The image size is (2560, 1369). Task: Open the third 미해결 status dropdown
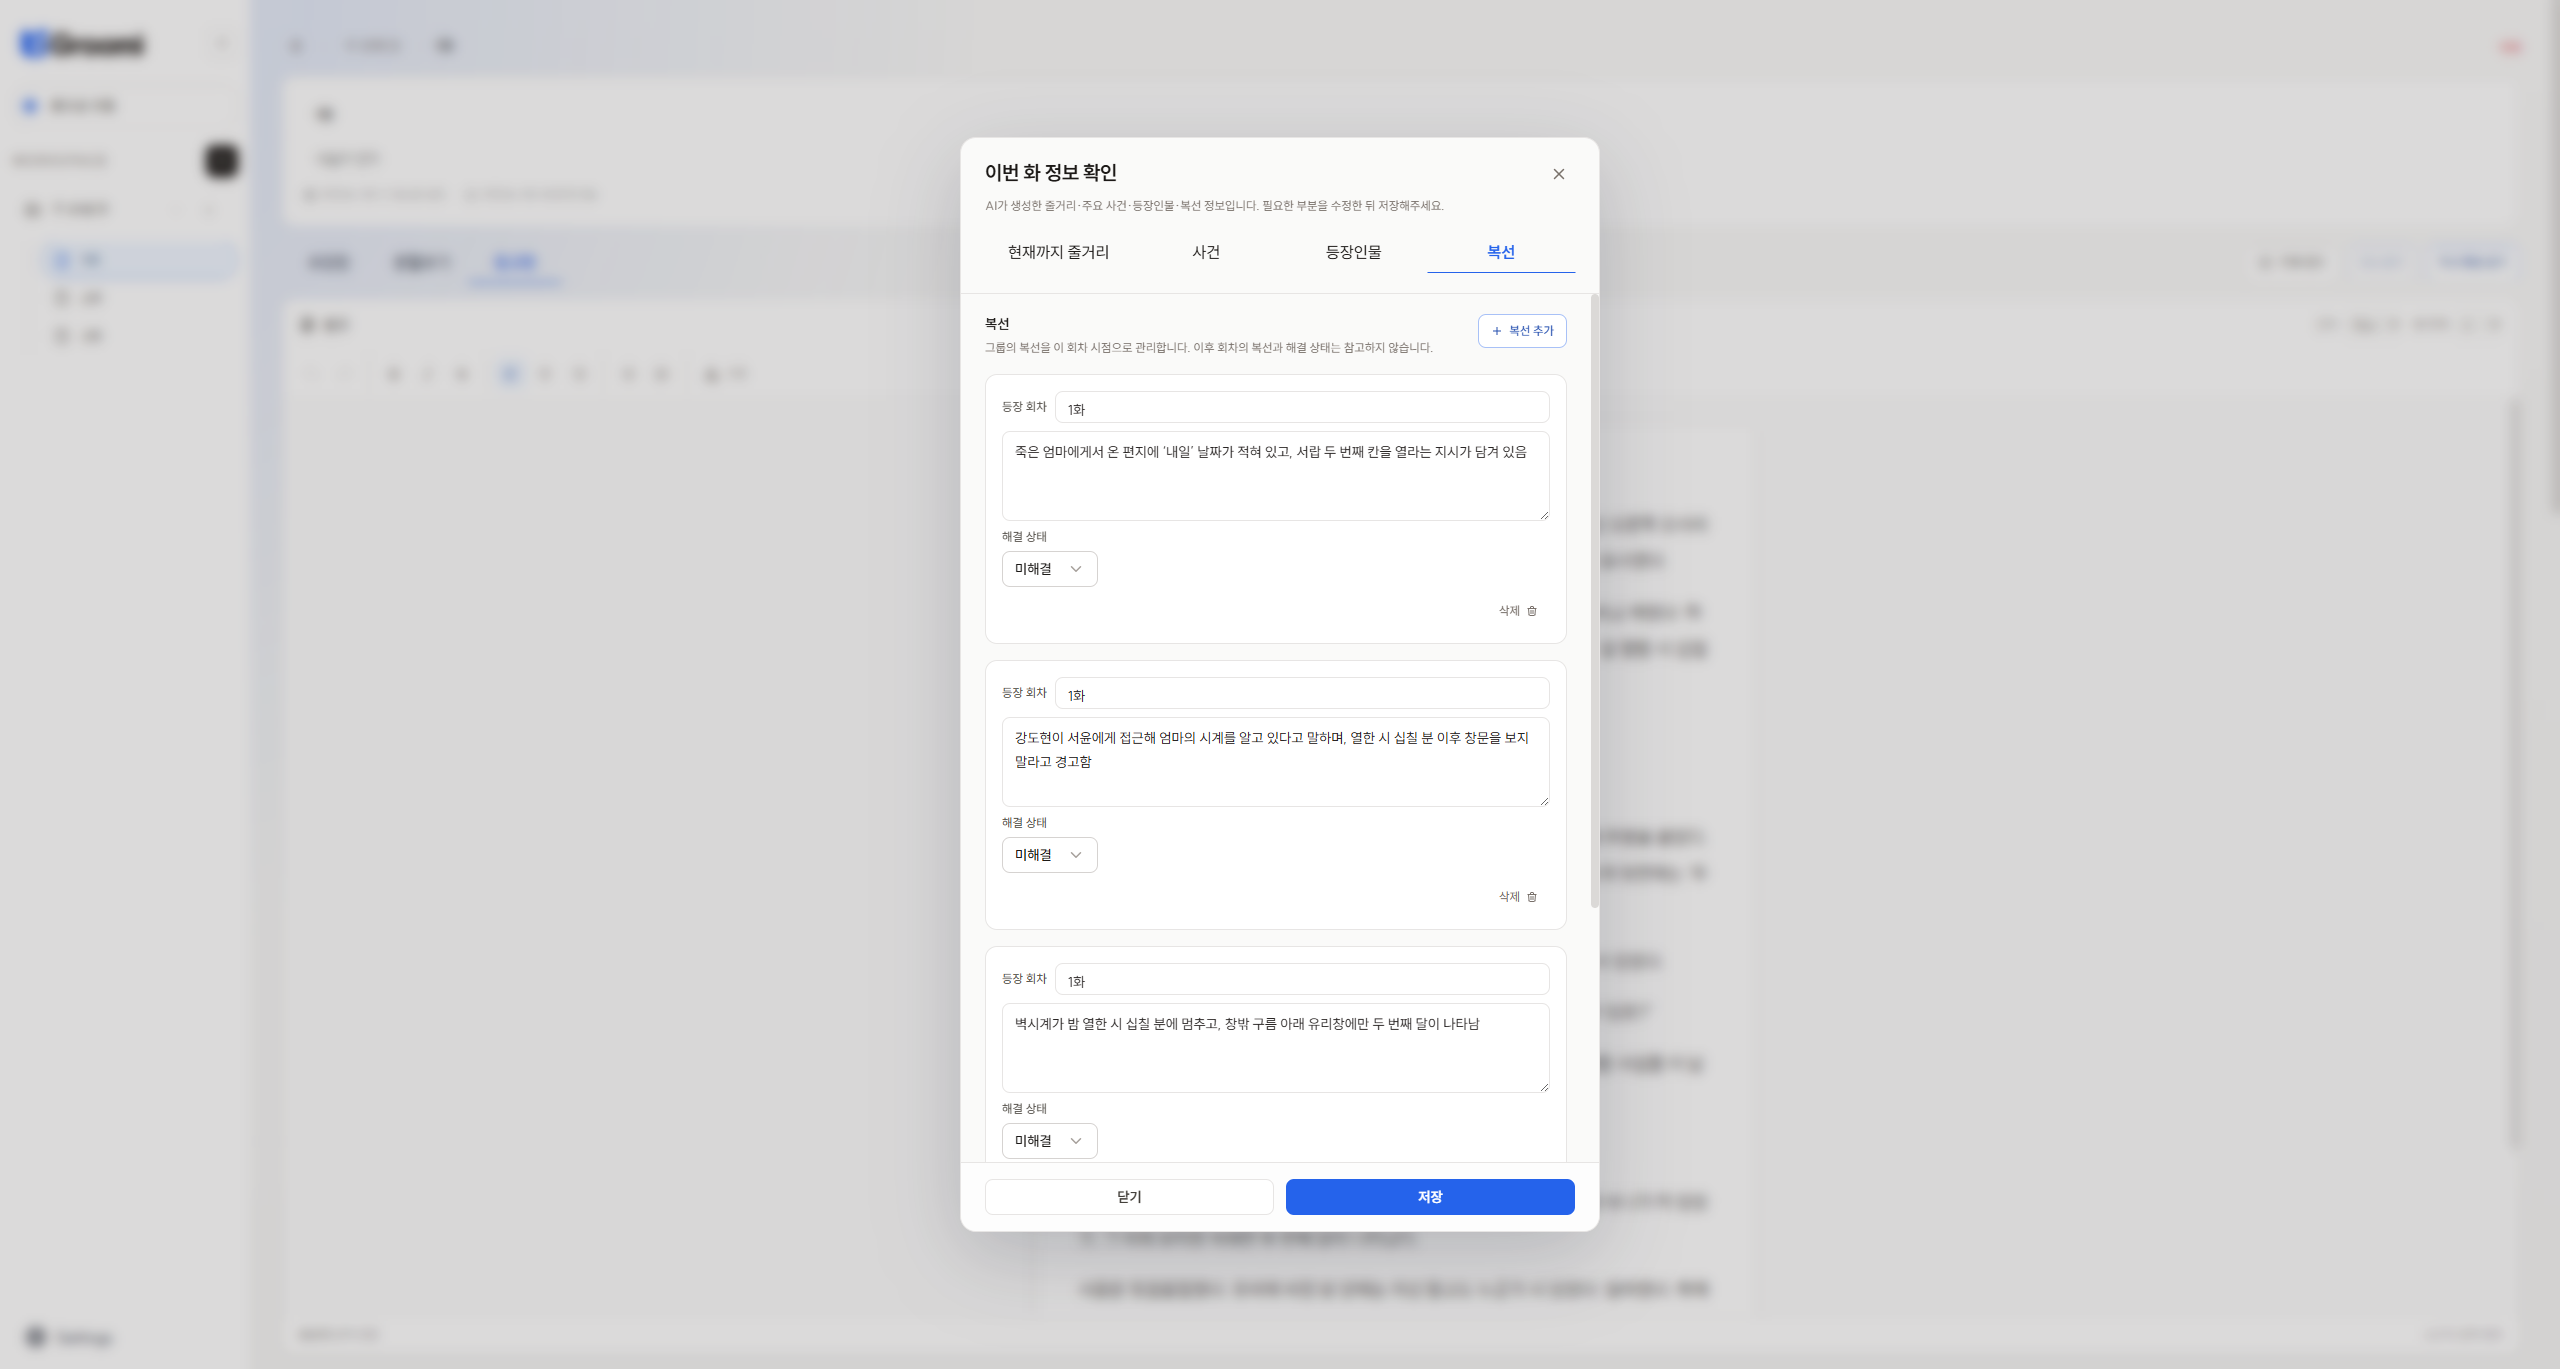pos(1049,1141)
